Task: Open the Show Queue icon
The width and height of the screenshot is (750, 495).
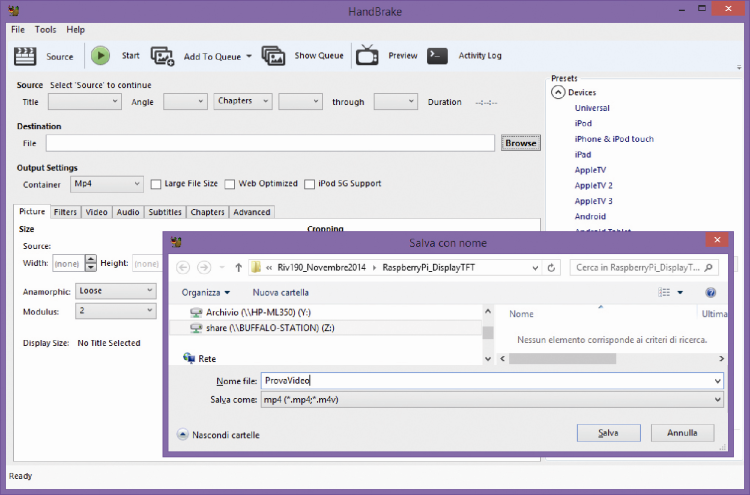Action: click(273, 56)
